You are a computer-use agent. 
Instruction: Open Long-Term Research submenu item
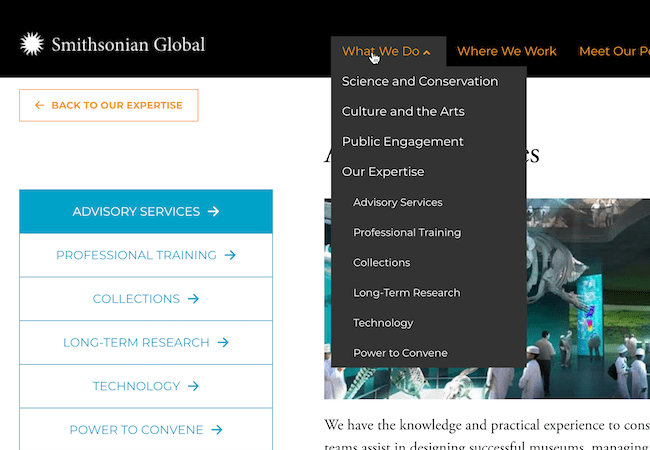pyautogui.click(x=406, y=293)
